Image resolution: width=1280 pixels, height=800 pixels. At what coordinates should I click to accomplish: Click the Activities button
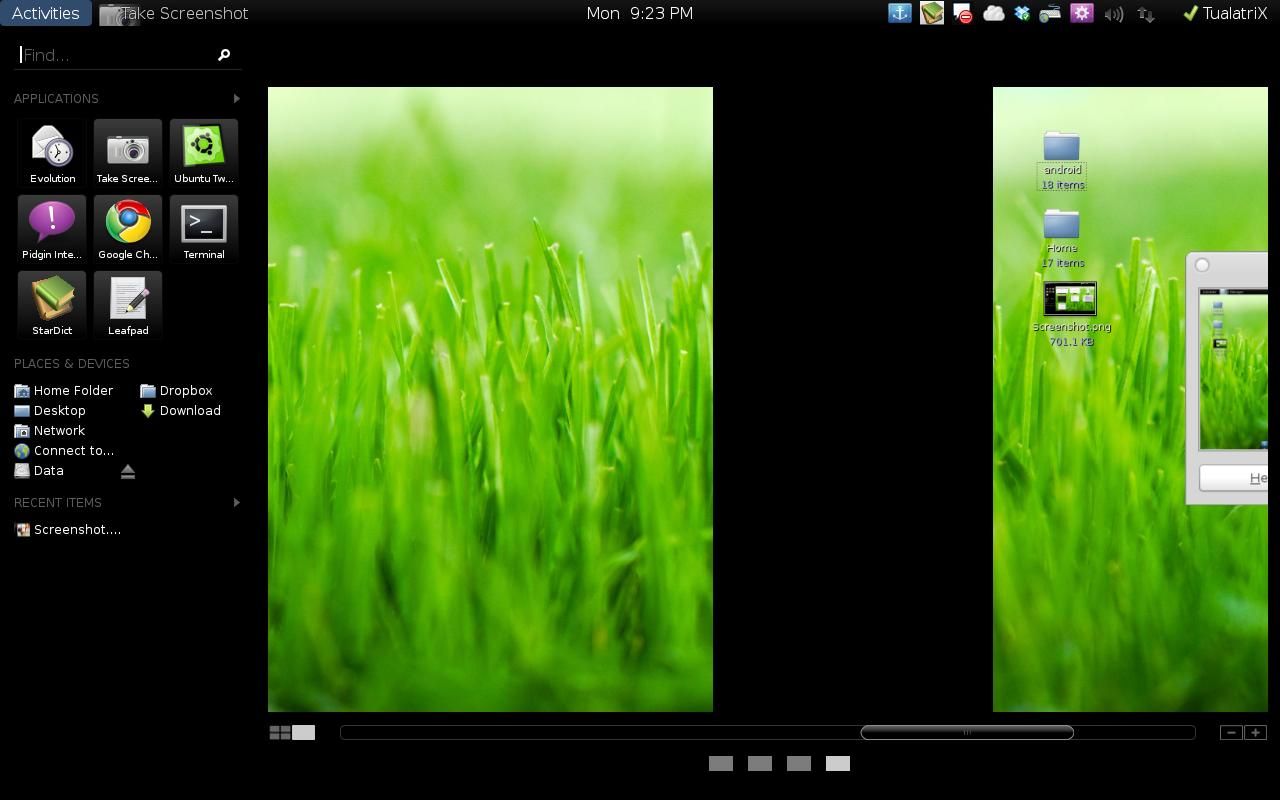pyautogui.click(x=46, y=14)
